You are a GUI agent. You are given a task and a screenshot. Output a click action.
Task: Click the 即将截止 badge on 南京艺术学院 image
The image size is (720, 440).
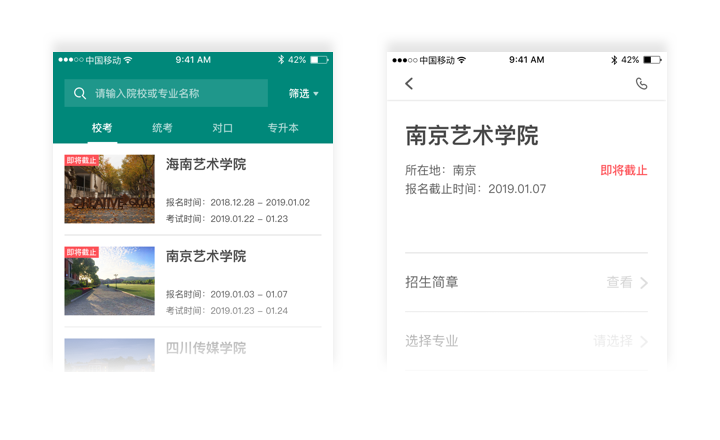[x=81, y=252]
